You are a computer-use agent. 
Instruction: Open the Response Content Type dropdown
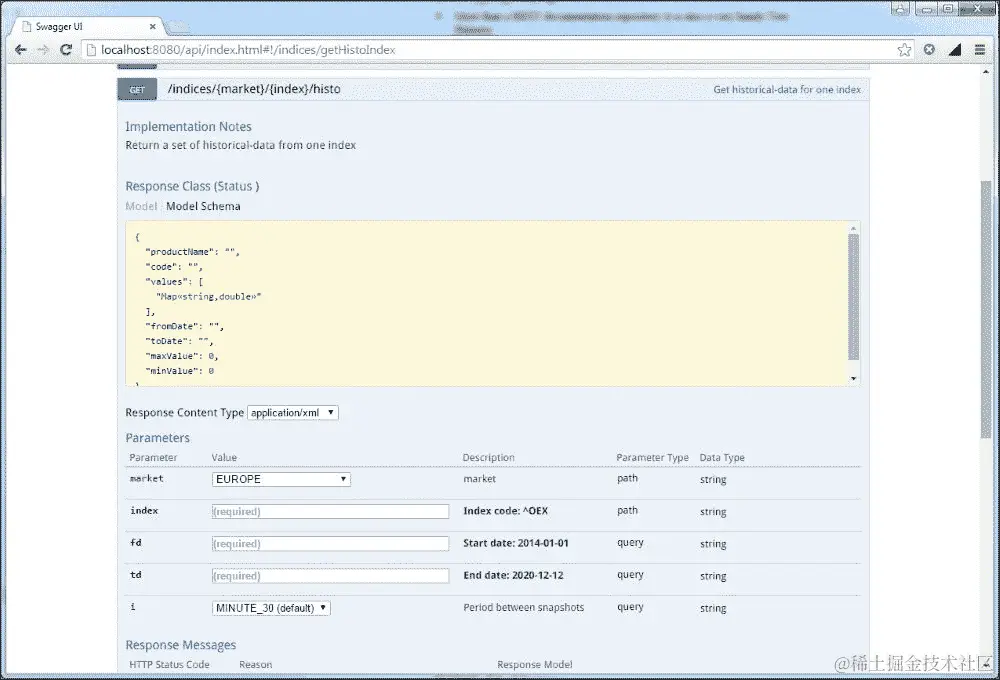[293, 413]
